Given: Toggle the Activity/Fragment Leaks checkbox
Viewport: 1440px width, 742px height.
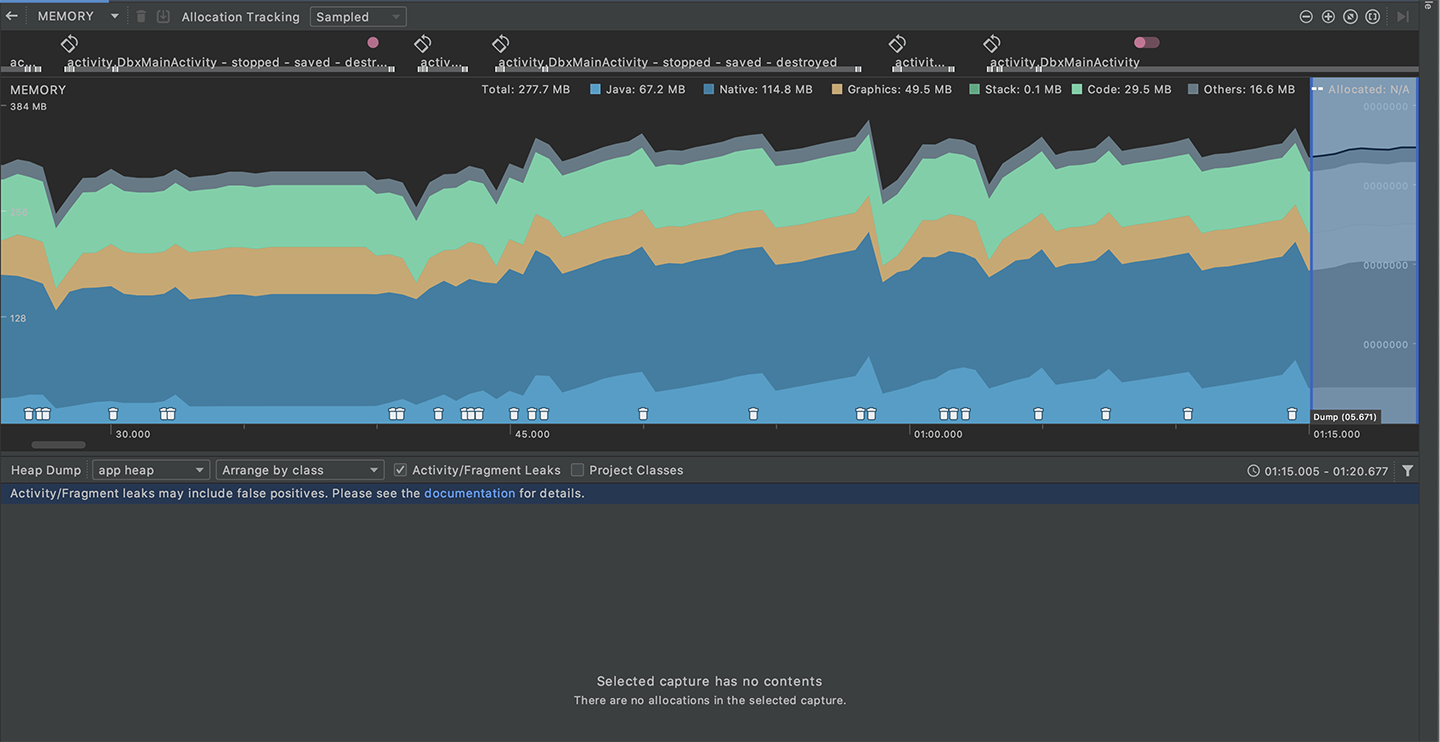Looking at the screenshot, I should pos(400,470).
